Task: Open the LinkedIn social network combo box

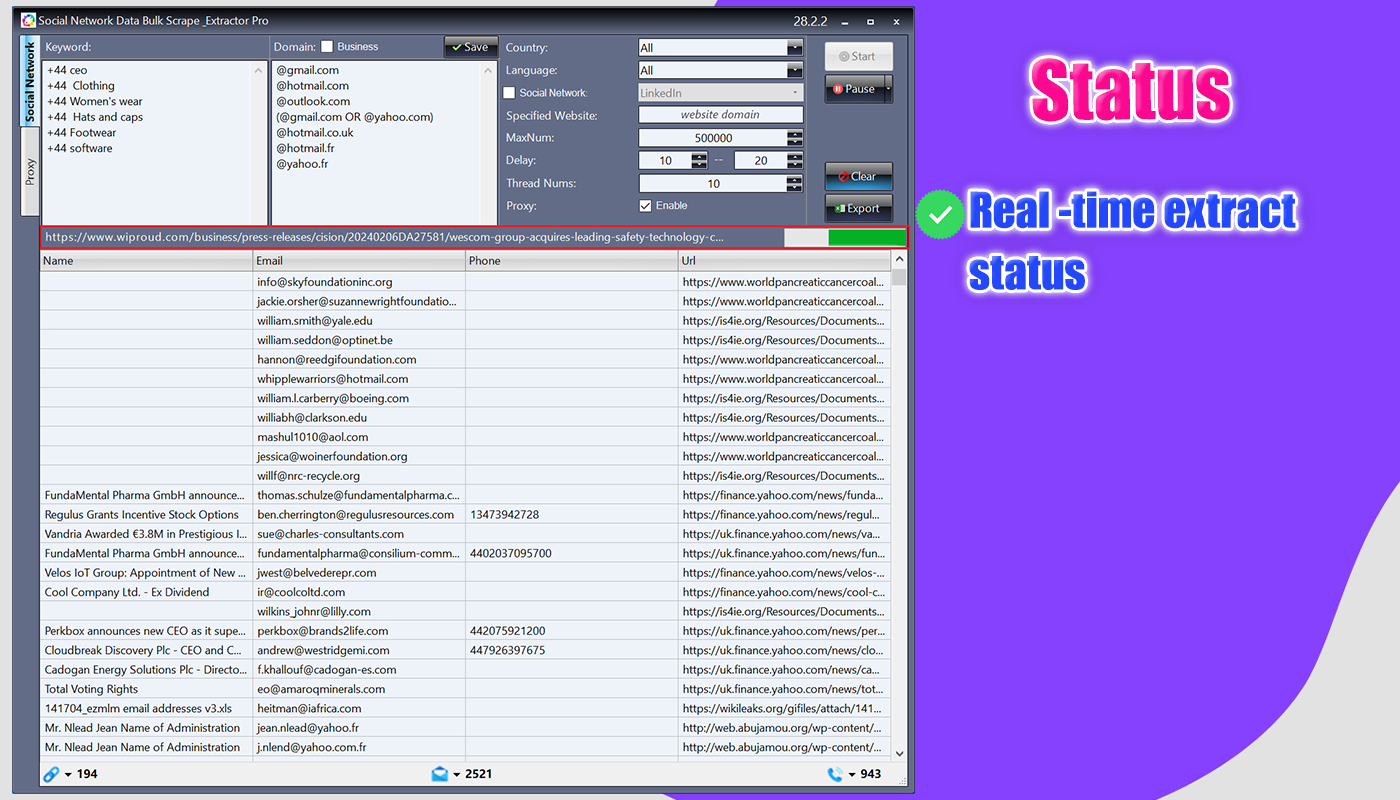Action: click(x=721, y=93)
